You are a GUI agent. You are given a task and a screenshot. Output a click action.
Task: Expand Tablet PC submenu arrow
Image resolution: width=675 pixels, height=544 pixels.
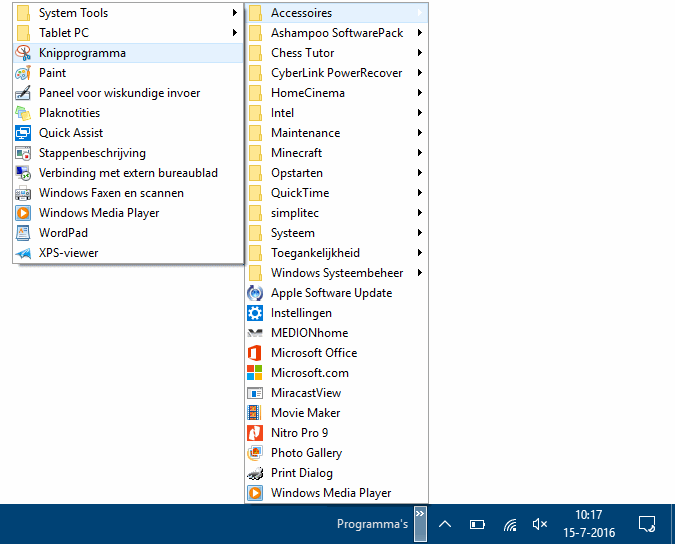point(235,33)
